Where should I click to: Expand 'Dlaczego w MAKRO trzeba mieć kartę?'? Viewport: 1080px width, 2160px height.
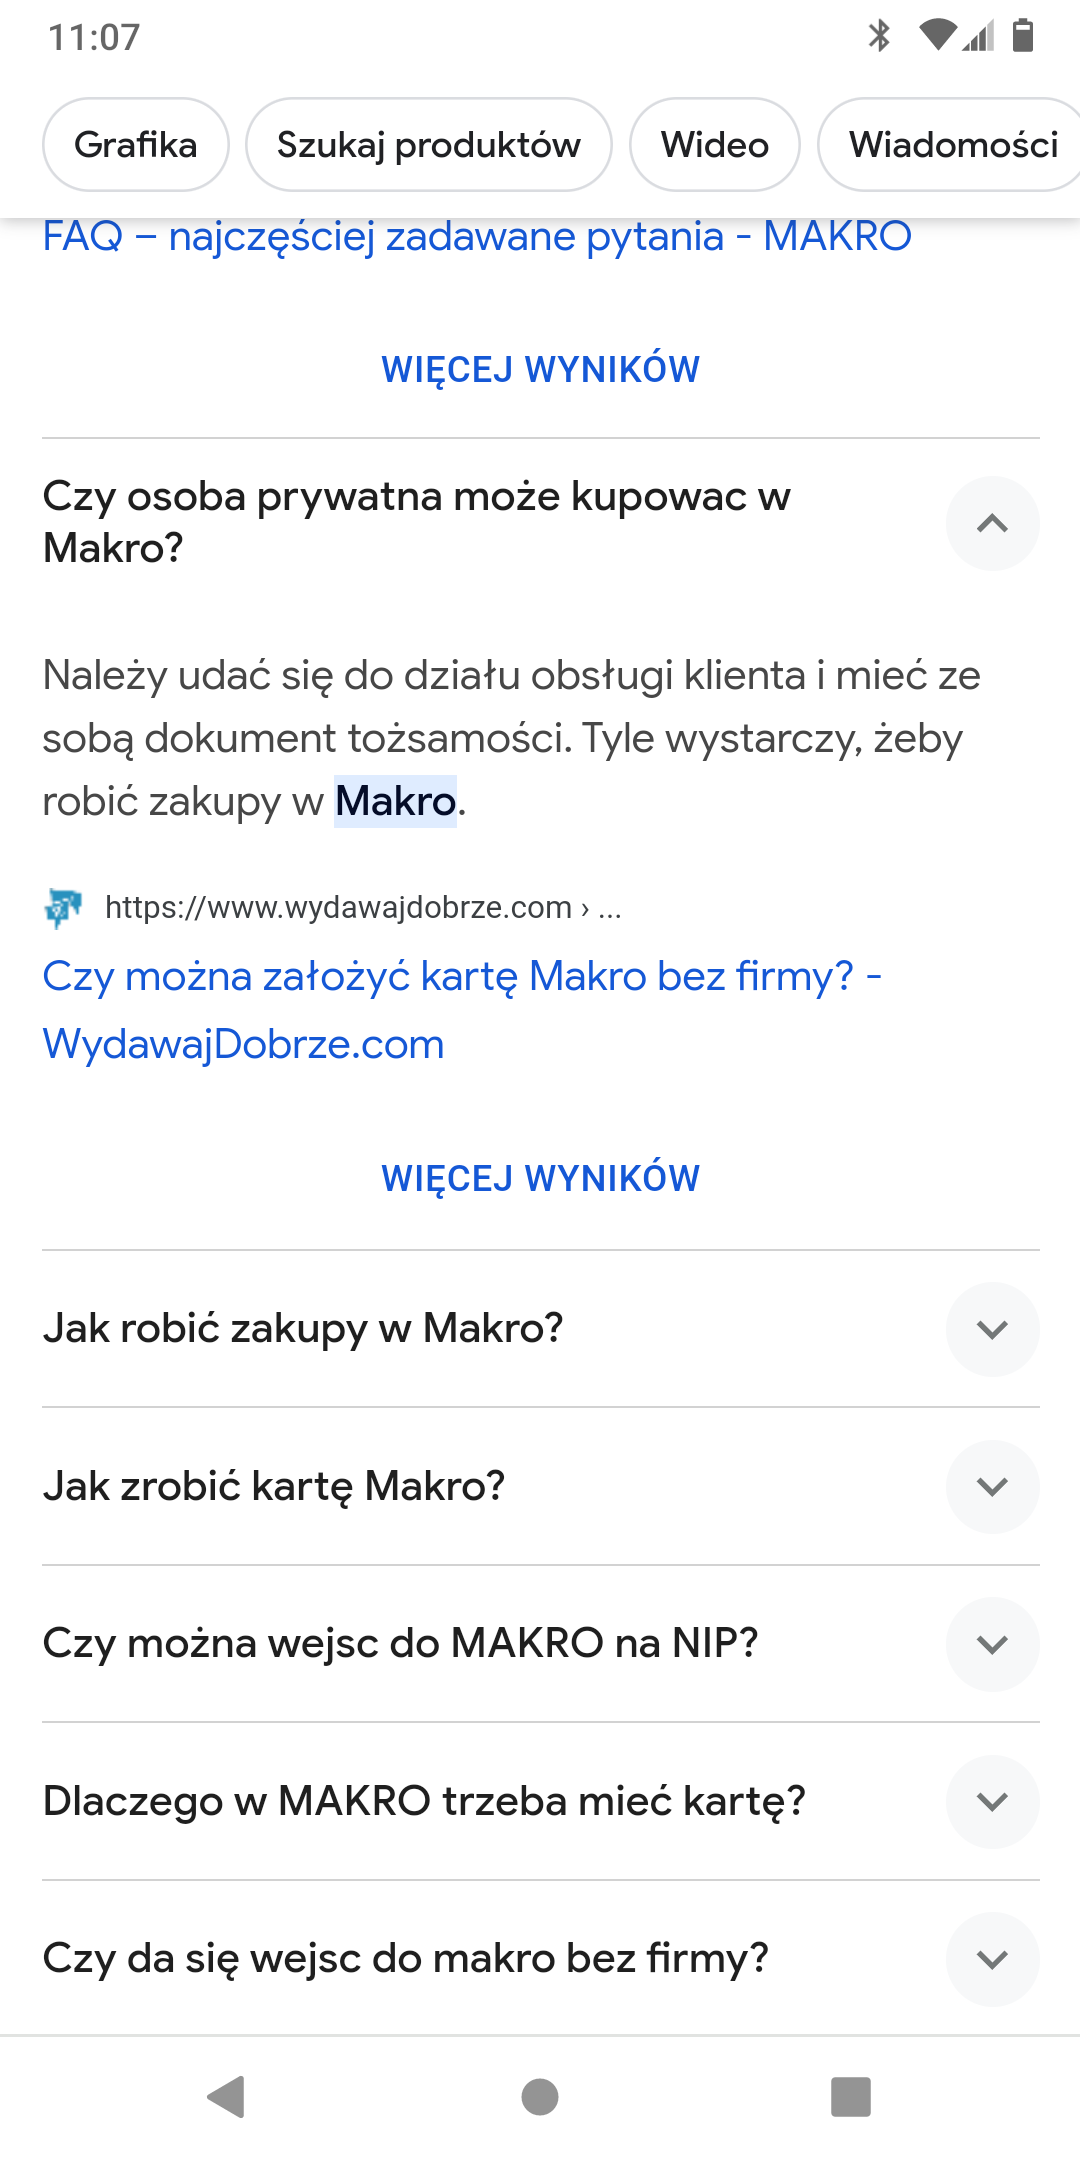pyautogui.click(x=992, y=1801)
